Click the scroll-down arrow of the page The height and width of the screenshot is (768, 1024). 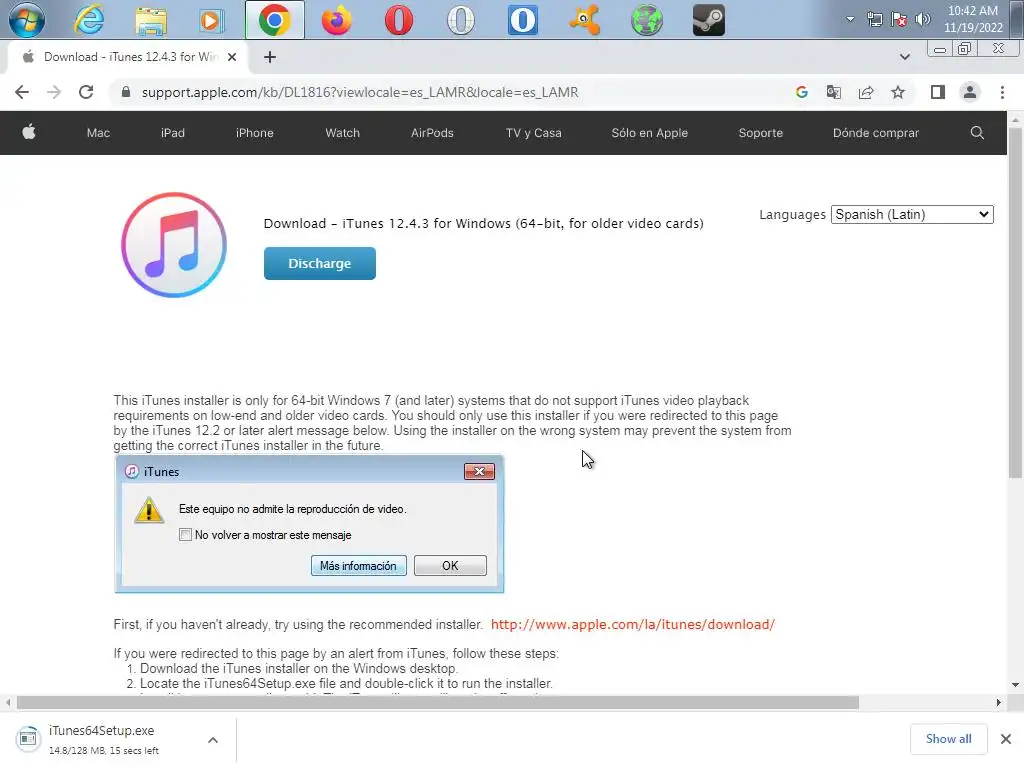[1015, 684]
